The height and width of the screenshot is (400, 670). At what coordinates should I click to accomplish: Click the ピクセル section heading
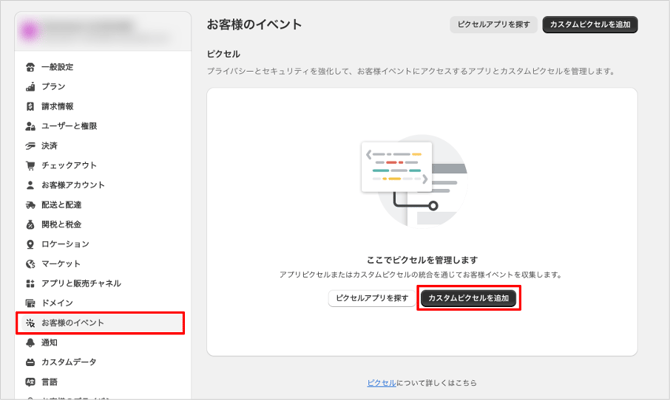point(223,54)
